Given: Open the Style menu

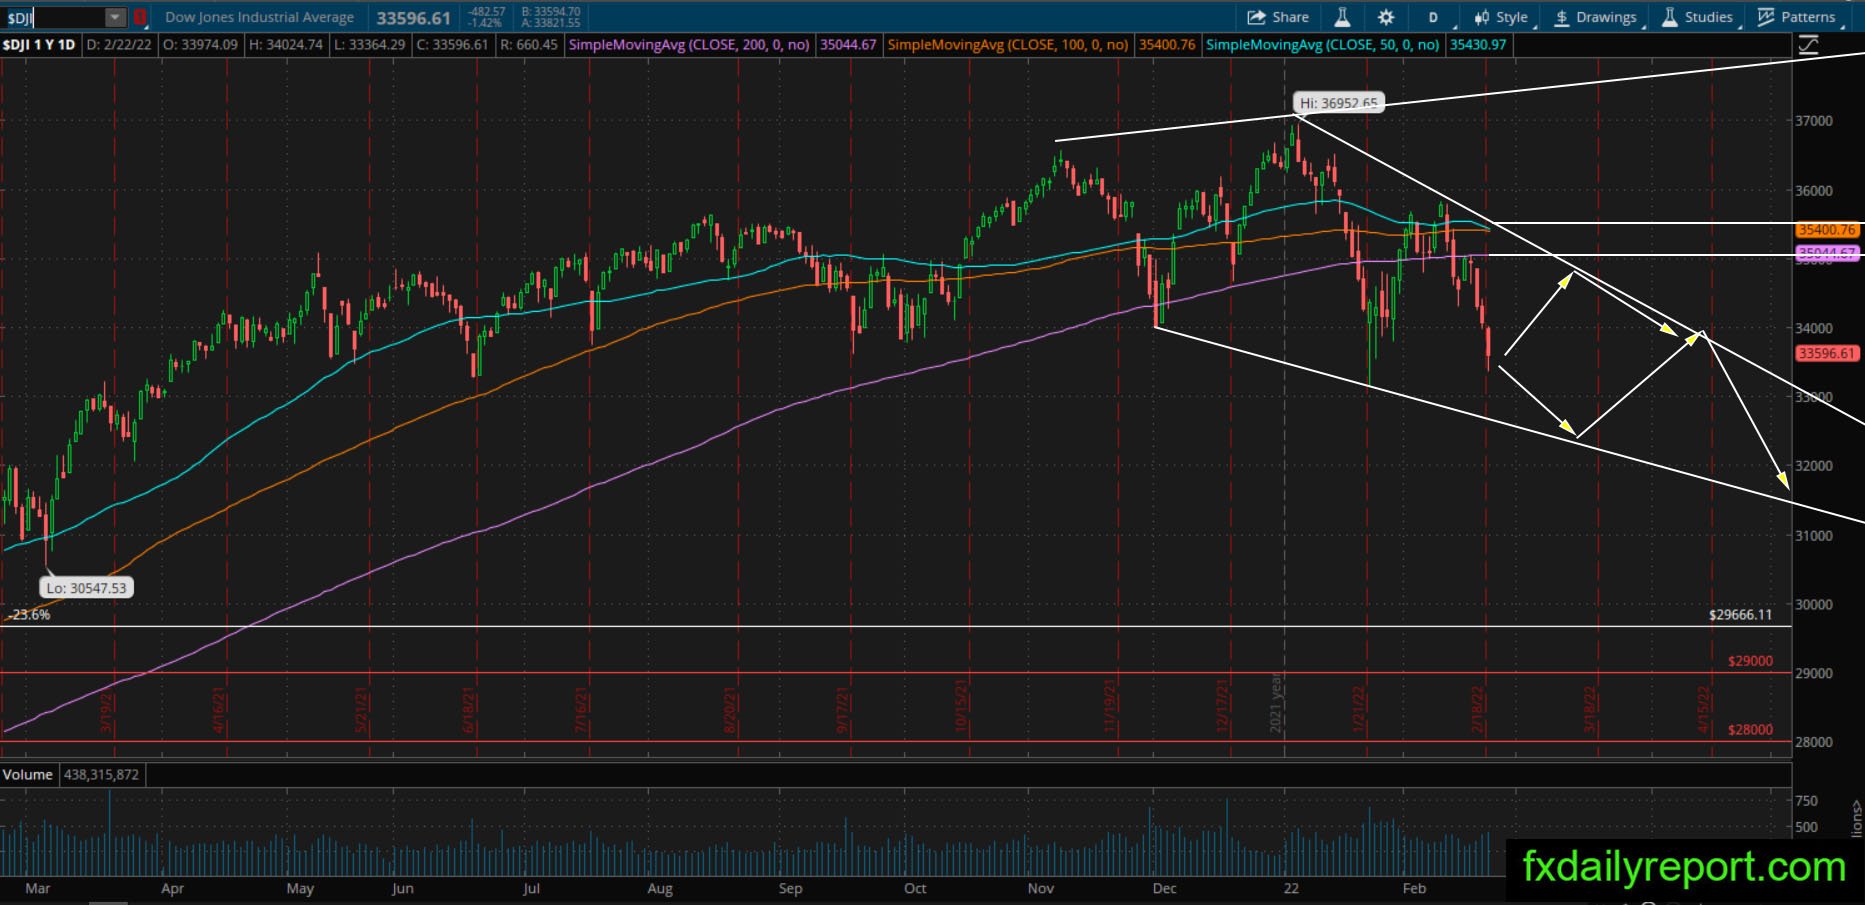Looking at the screenshot, I should [x=1501, y=17].
